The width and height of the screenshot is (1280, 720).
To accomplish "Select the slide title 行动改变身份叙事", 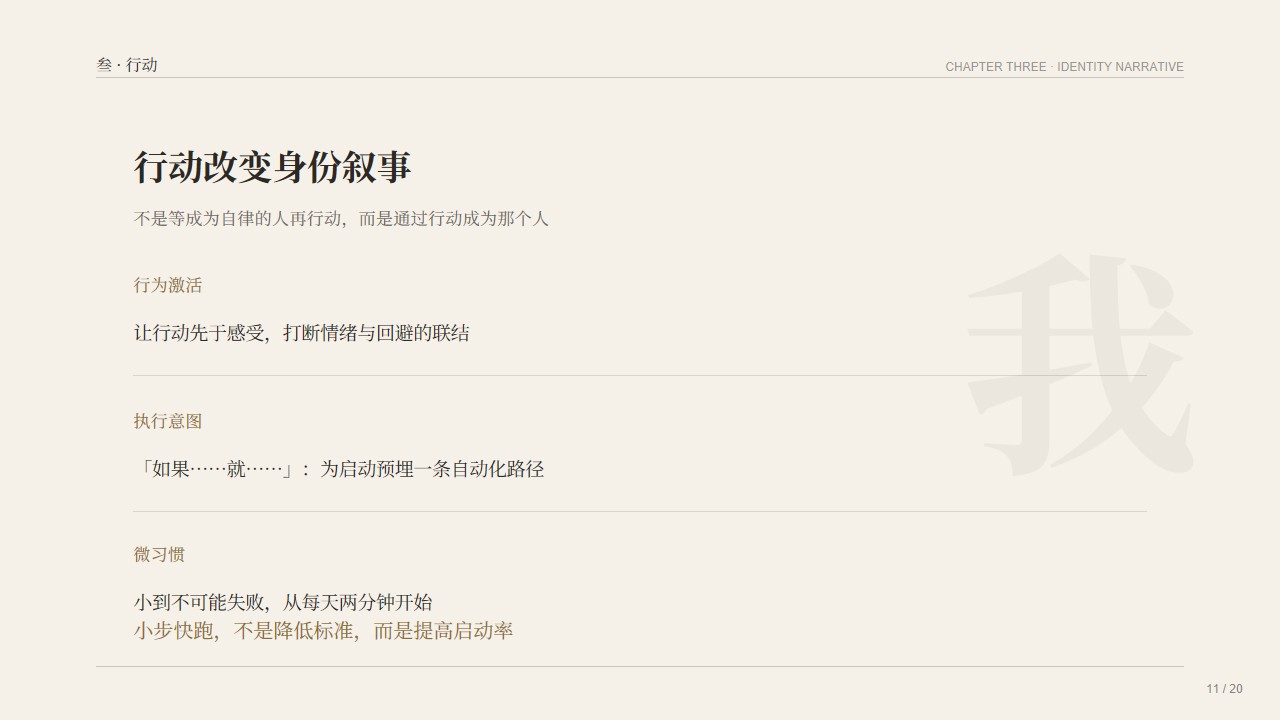I will [273, 167].
